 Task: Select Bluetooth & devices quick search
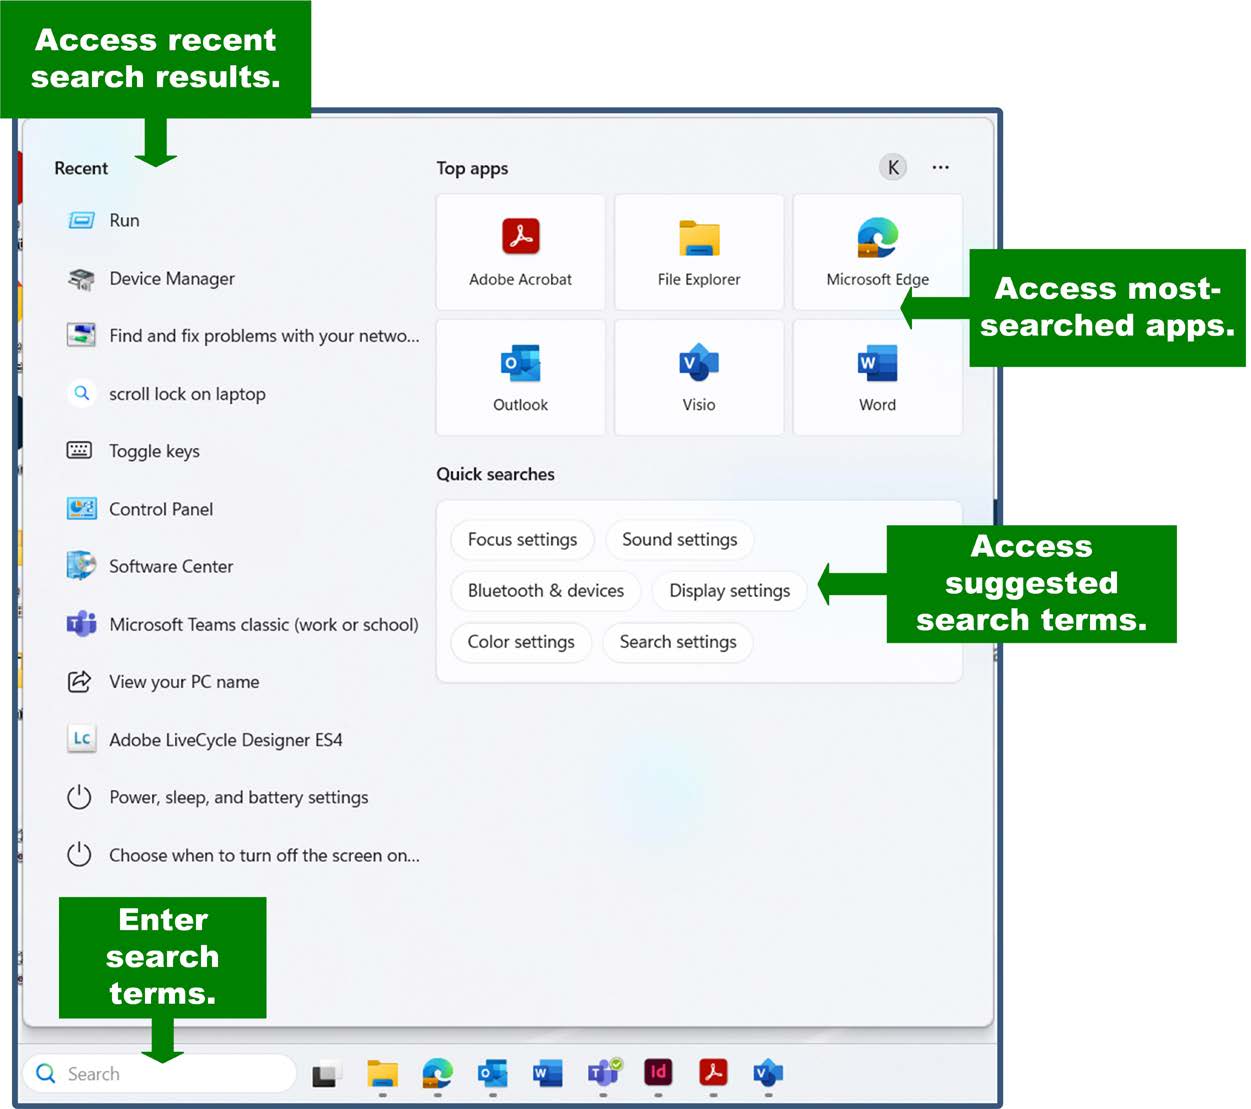click(x=546, y=591)
